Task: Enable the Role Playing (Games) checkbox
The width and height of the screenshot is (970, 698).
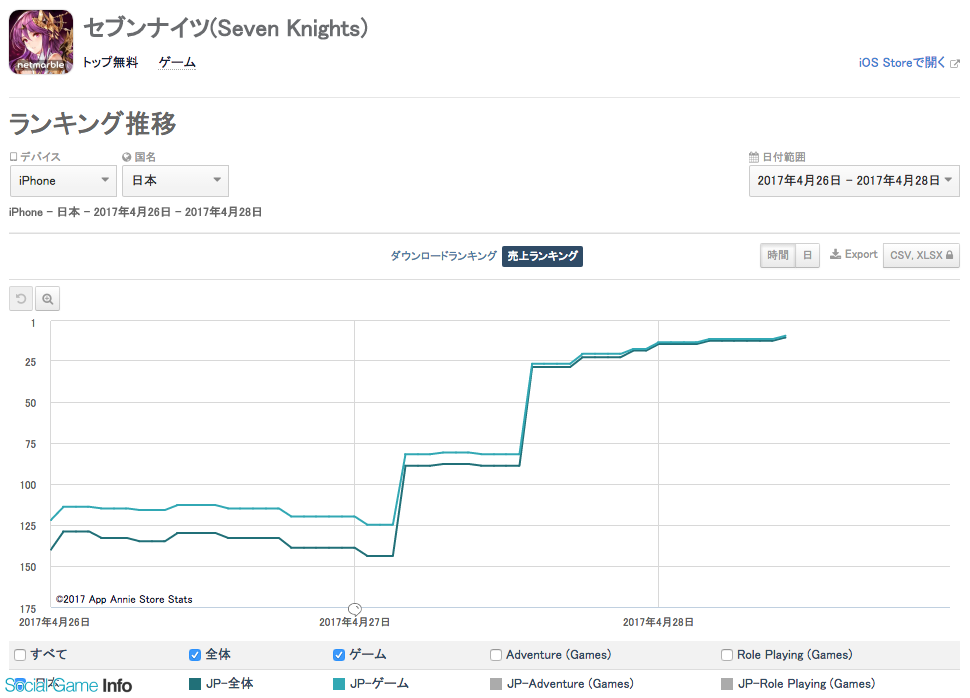Action: [x=727, y=655]
